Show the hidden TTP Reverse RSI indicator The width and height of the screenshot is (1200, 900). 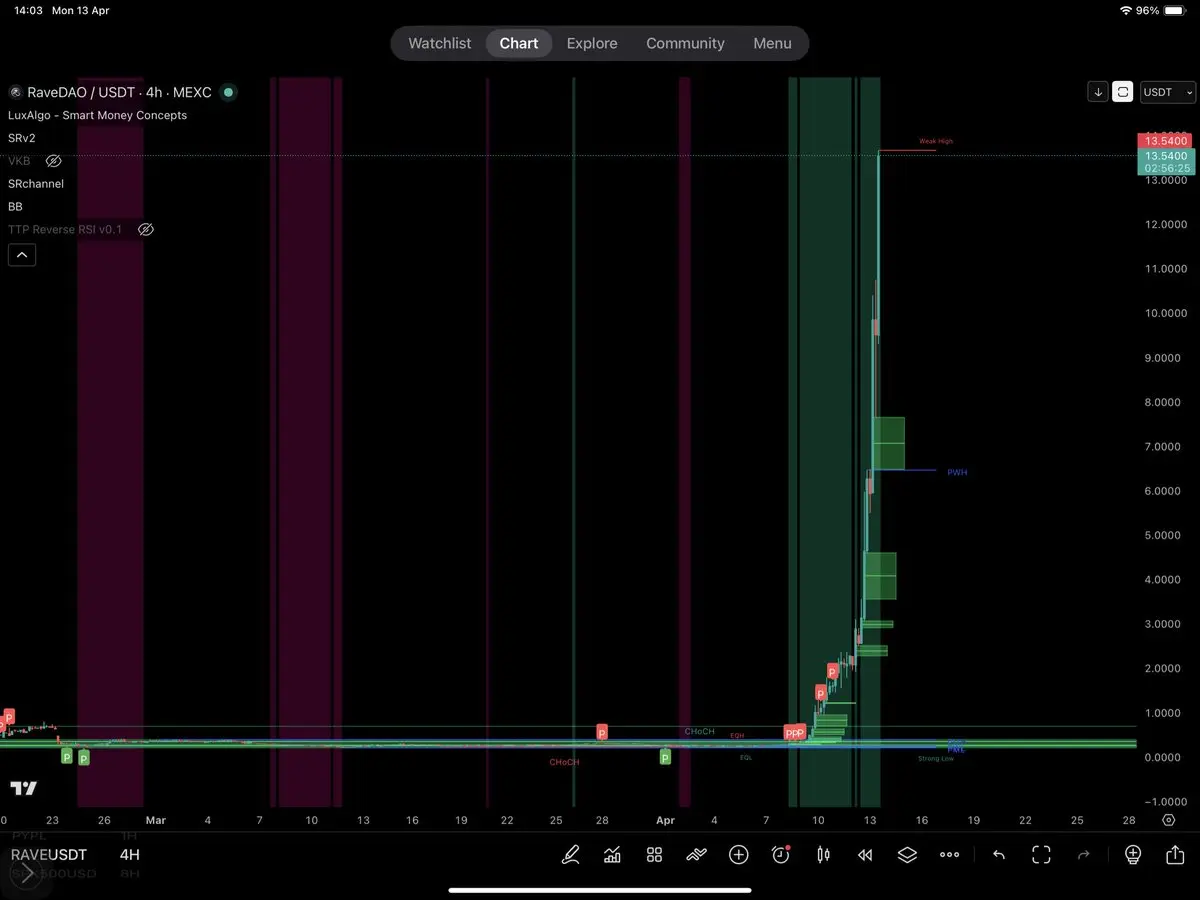click(x=145, y=230)
